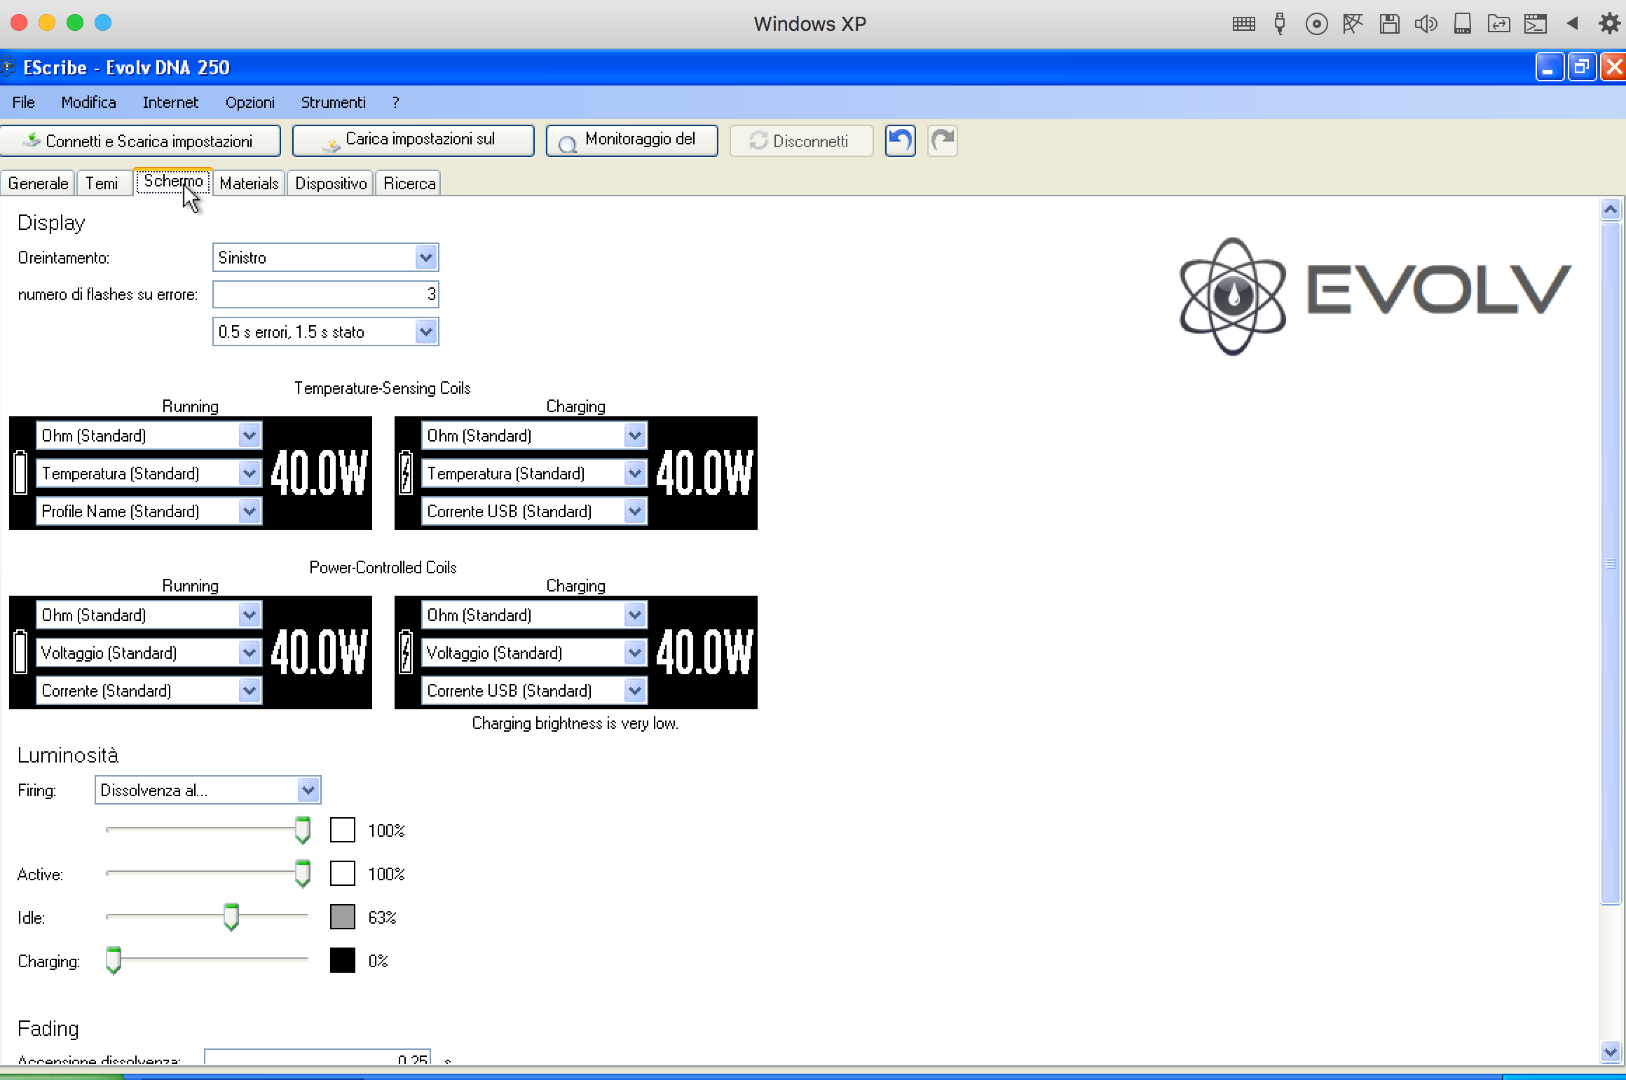Click the floppy disk icon
The width and height of the screenshot is (1626, 1080).
pyautogui.click(x=1389, y=24)
